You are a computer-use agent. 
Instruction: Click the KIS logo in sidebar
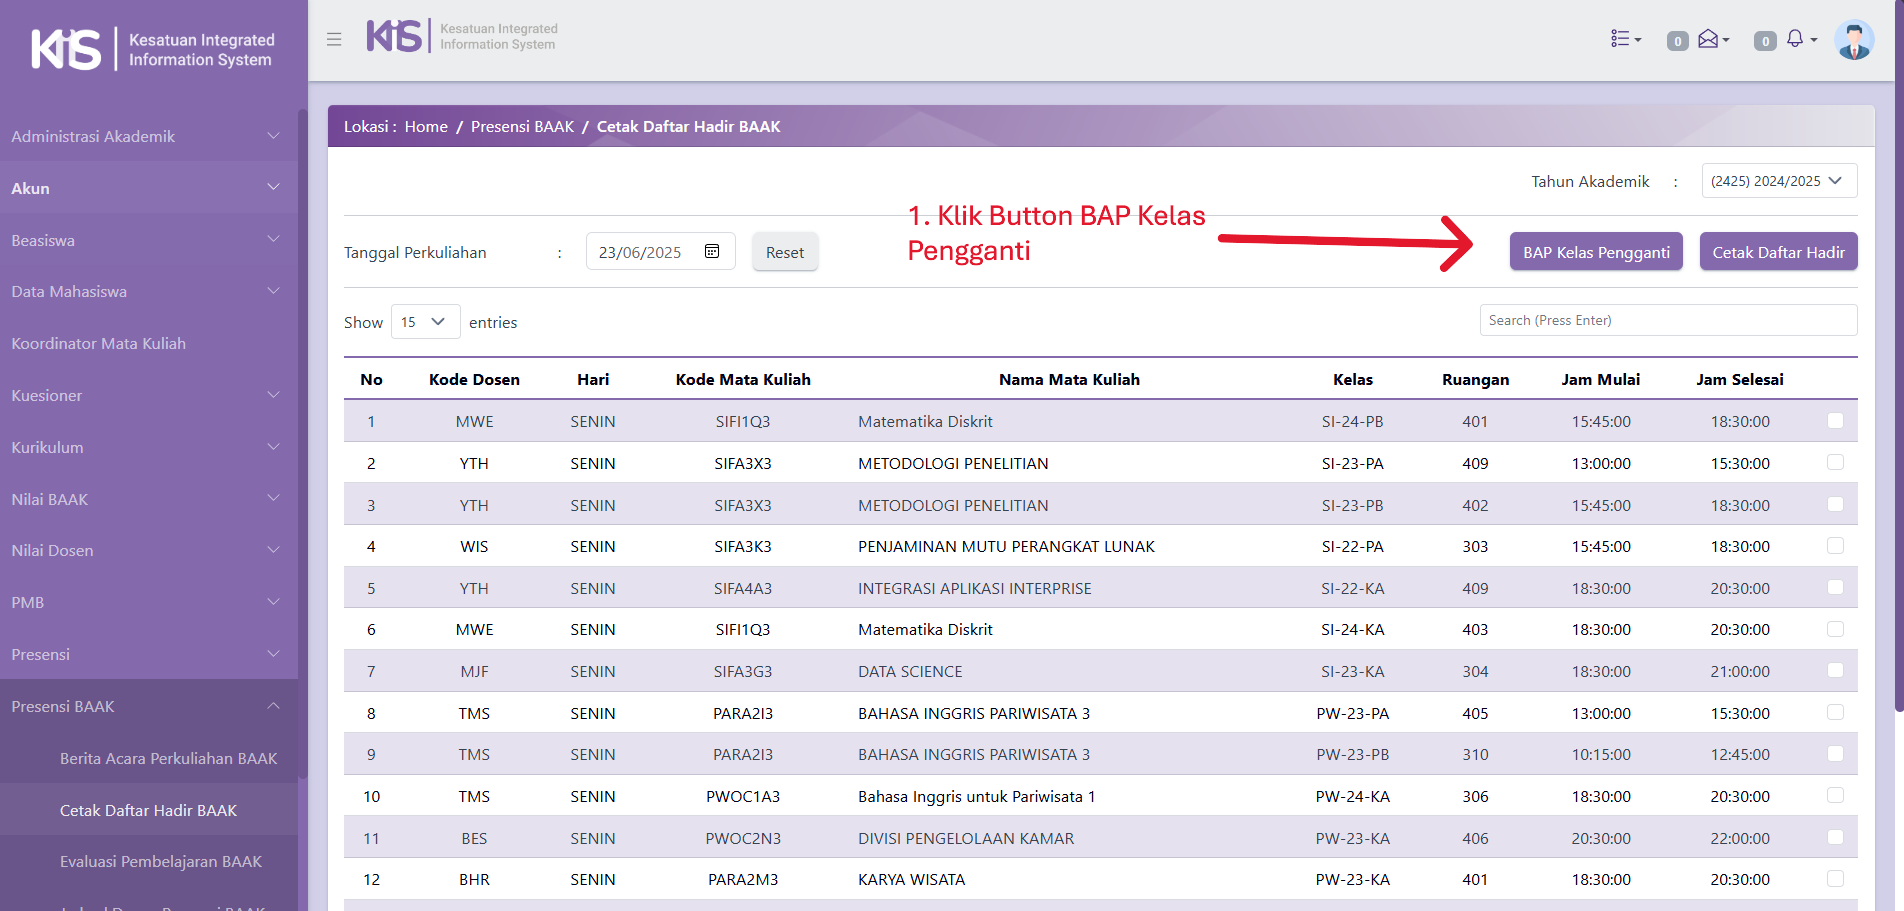click(66, 49)
